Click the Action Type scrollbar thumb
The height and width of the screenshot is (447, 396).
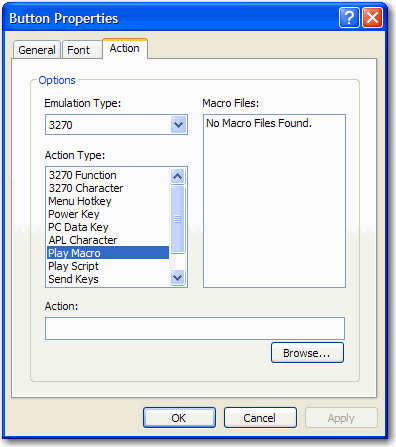177,219
